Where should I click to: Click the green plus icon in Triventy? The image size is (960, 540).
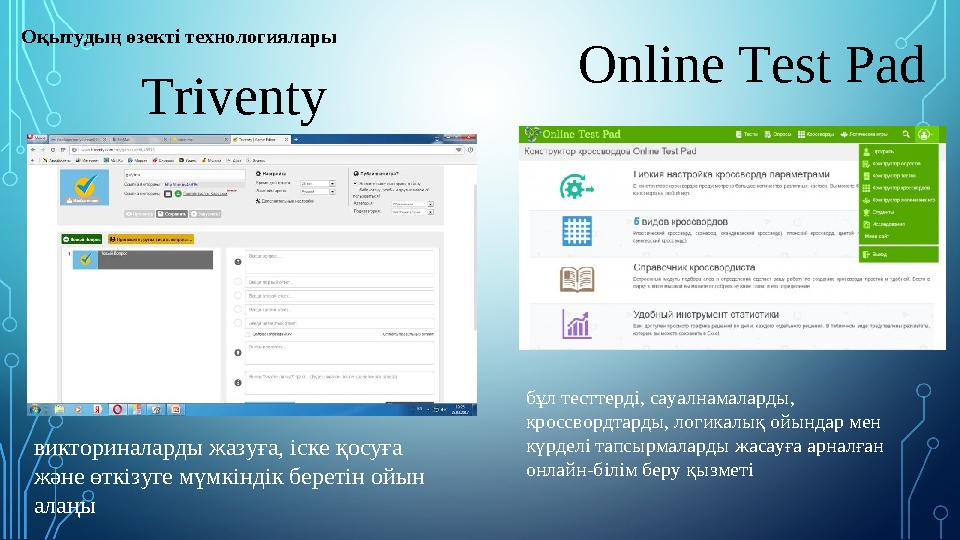178,193
